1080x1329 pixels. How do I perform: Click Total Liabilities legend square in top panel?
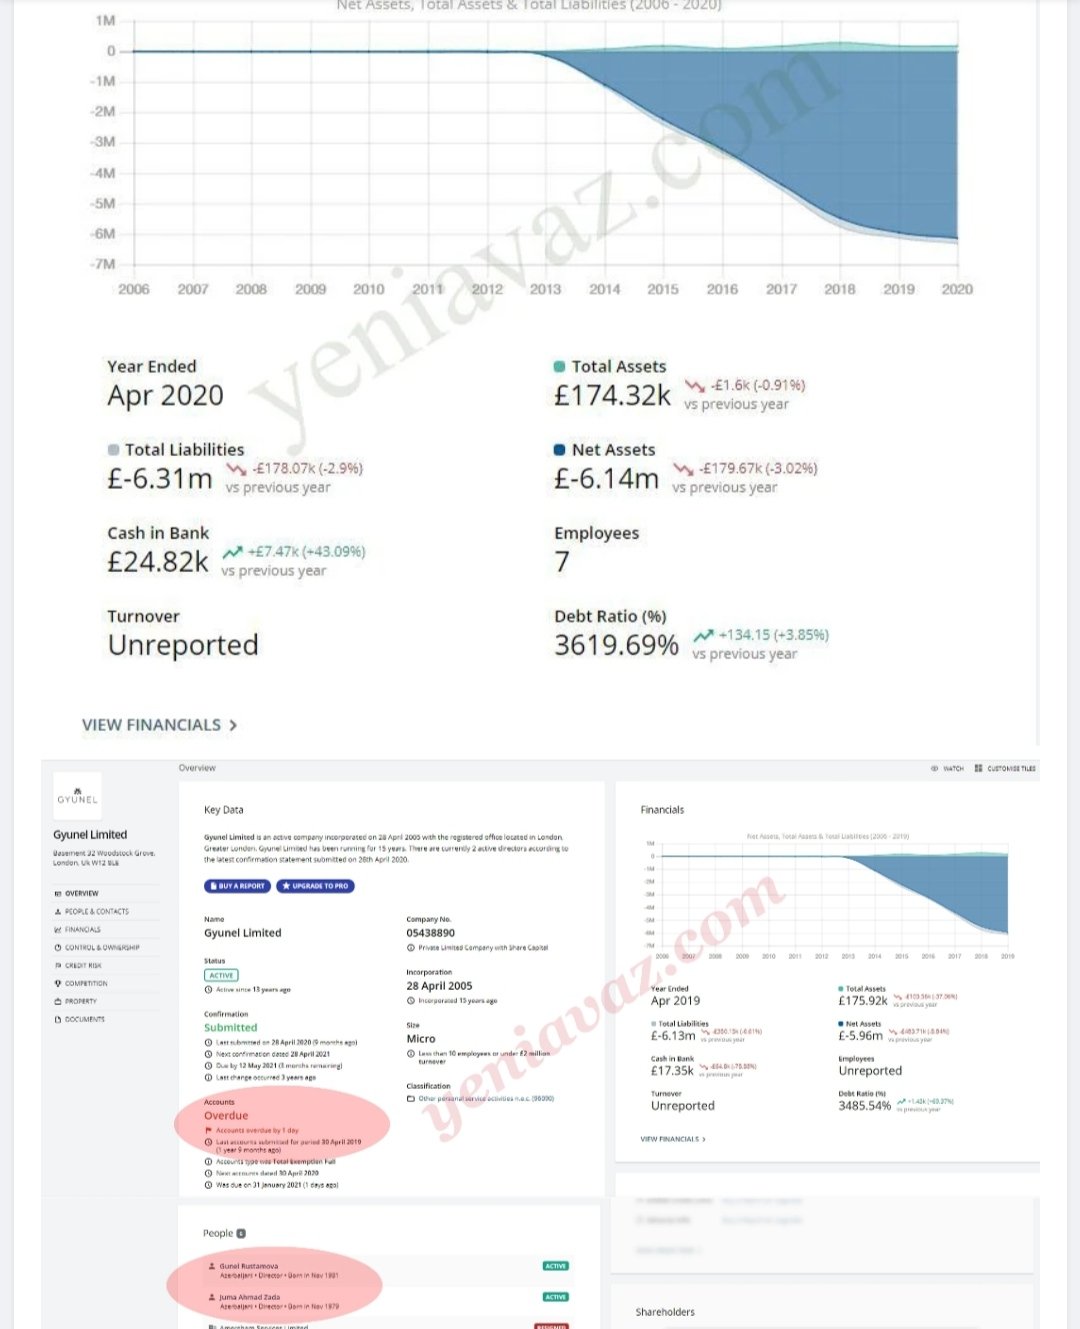(x=113, y=450)
